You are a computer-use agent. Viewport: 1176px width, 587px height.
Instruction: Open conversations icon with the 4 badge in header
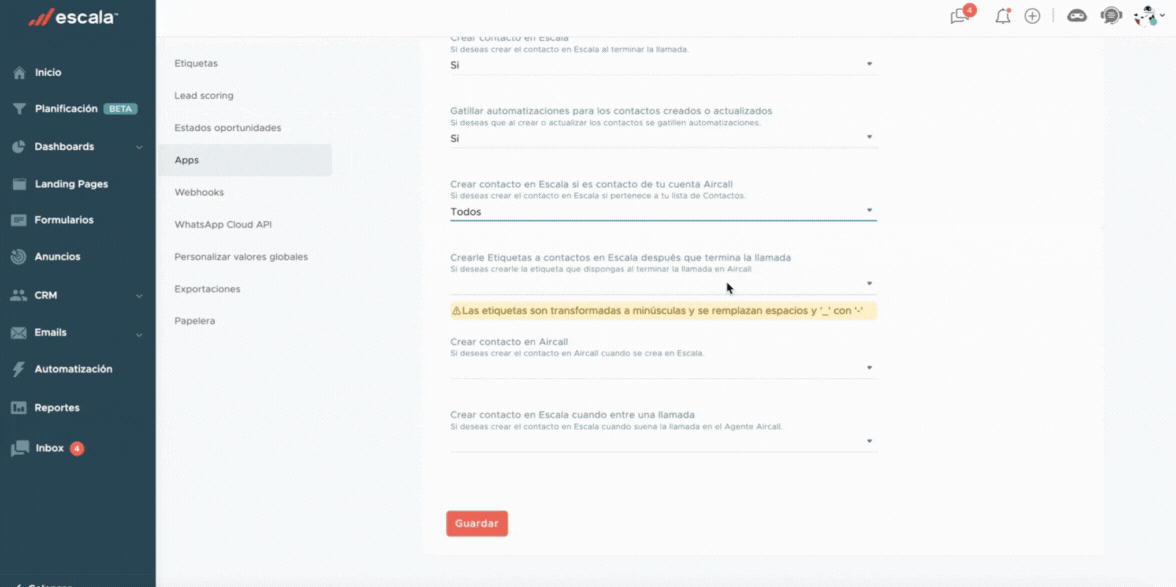(962, 15)
